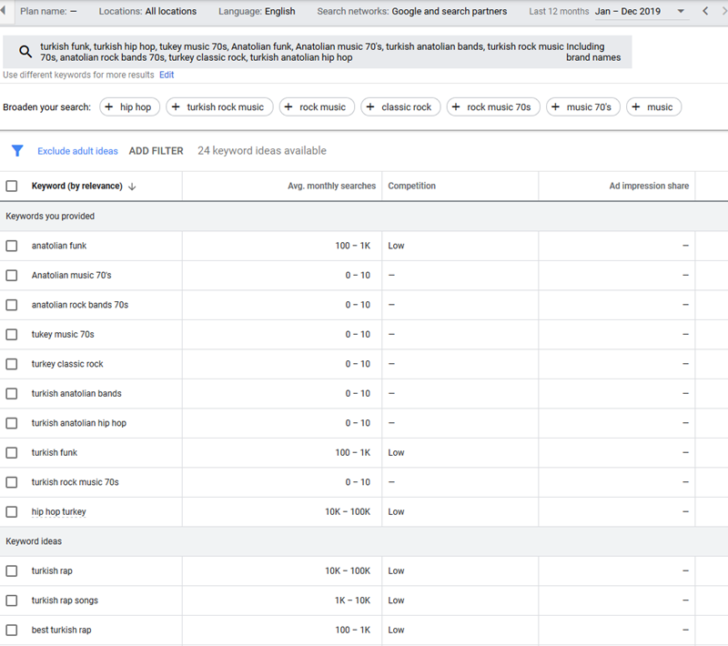Check the box for 'anatolian funk'

[x=12, y=246]
